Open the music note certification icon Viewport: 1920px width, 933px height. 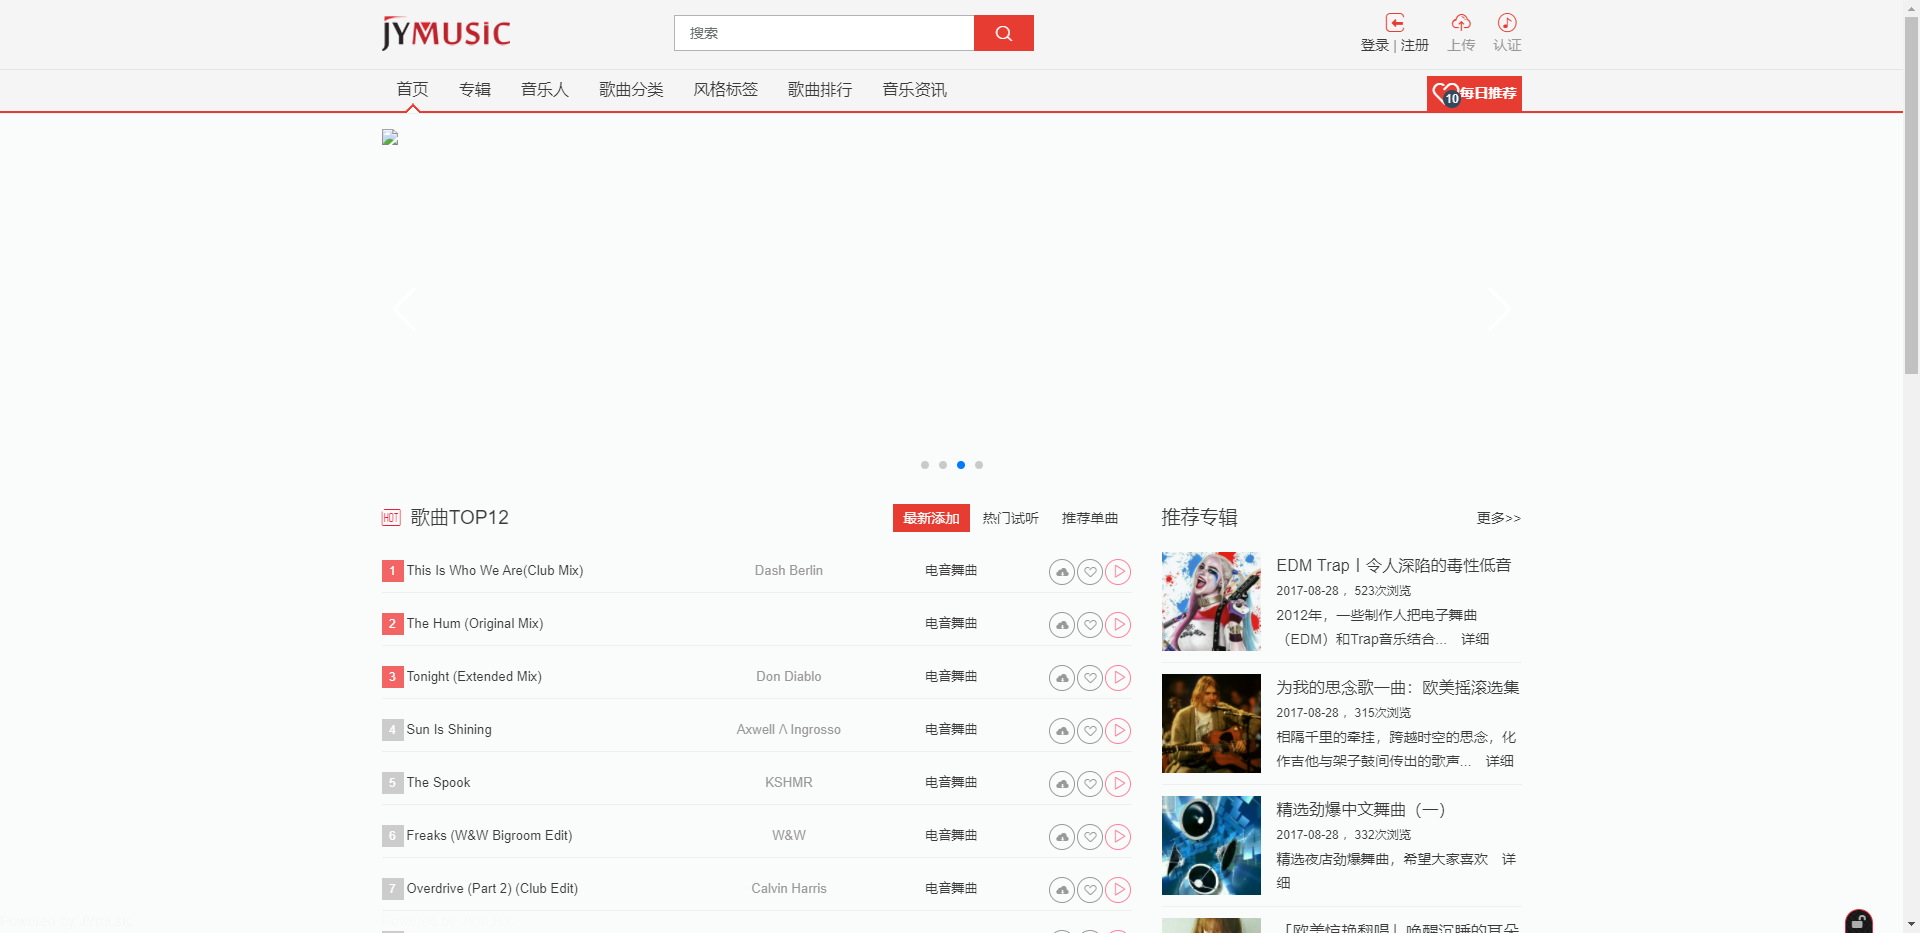[1507, 23]
